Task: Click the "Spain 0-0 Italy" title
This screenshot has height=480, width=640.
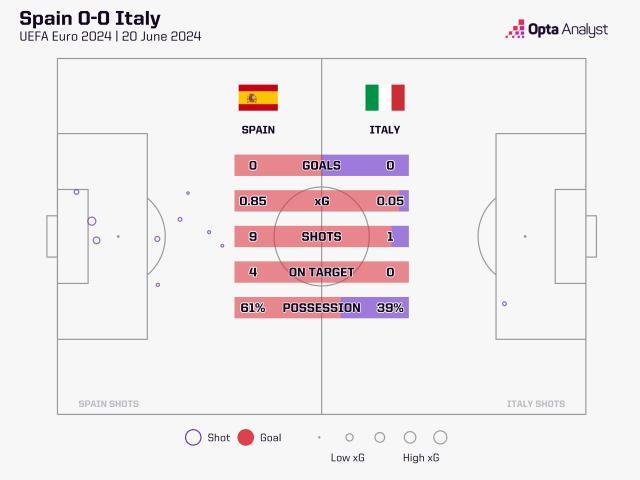Action: pyautogui.click(x=90, y=18)
